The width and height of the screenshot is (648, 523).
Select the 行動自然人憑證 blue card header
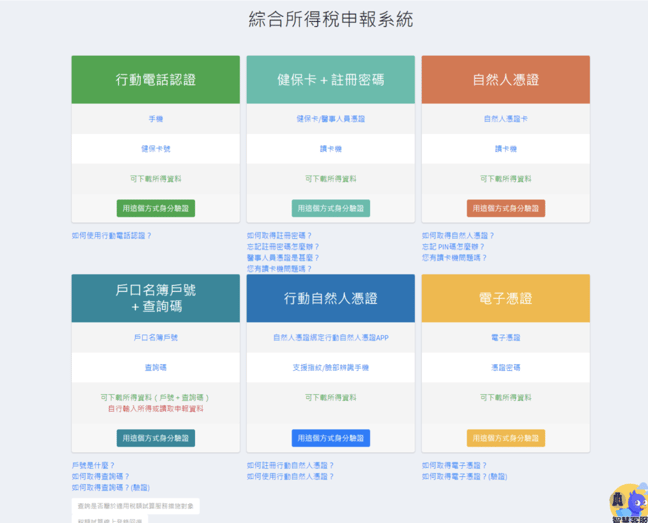coord(331,298)
